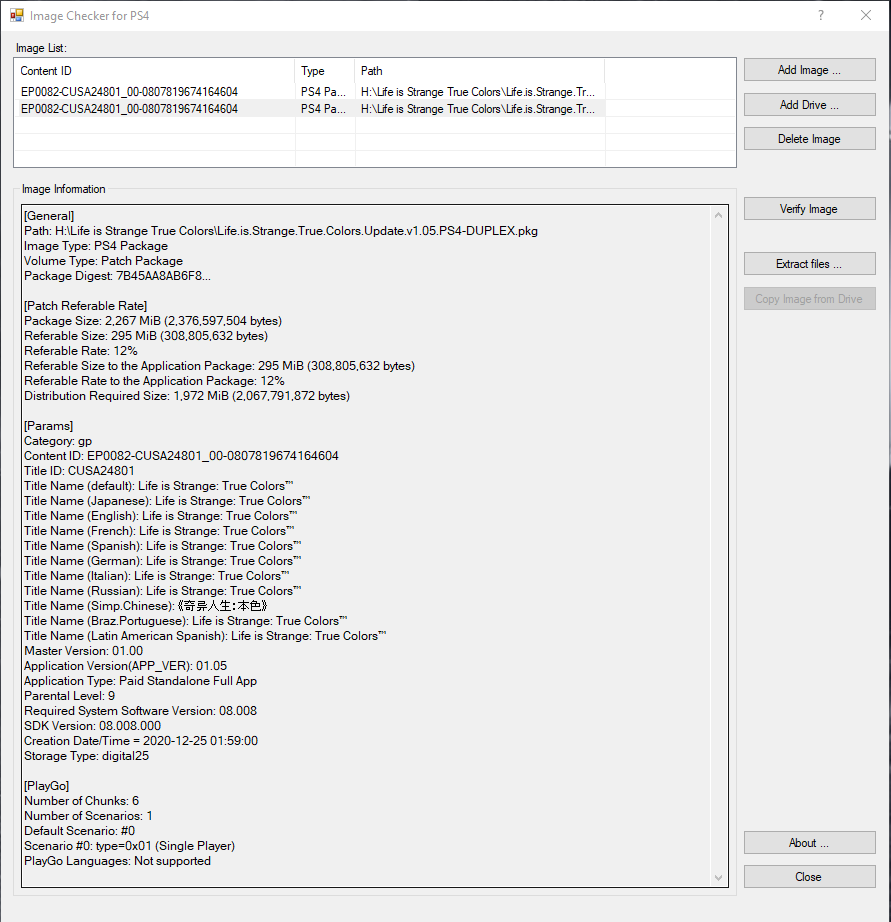This screenshot has height=922, width=891.
Task: Click the Type column header
Action: (x=325, y=71)
